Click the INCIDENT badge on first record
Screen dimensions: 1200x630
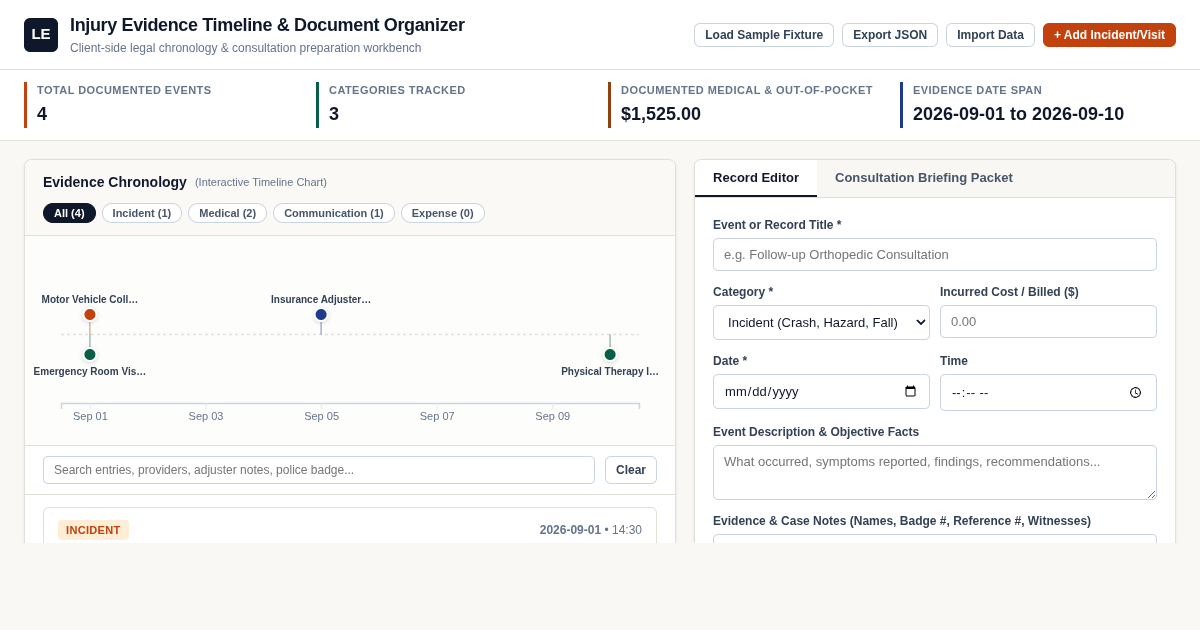tap(93, 530)
